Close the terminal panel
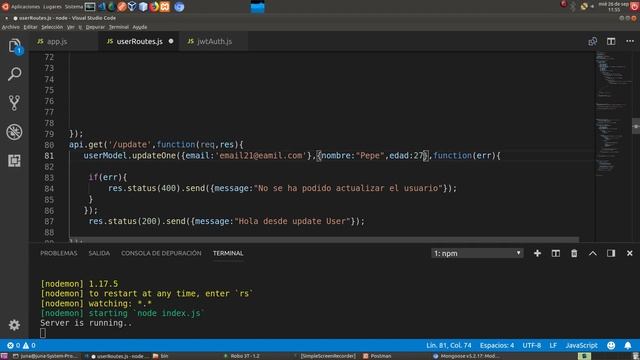The width and height of the screenshot is (640, 360). [630, 253]
